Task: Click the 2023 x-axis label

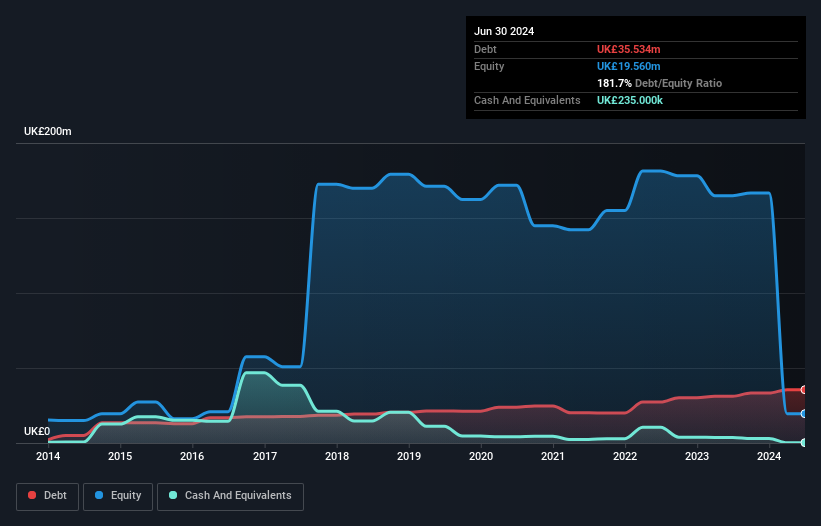Action: coord(697,456)
